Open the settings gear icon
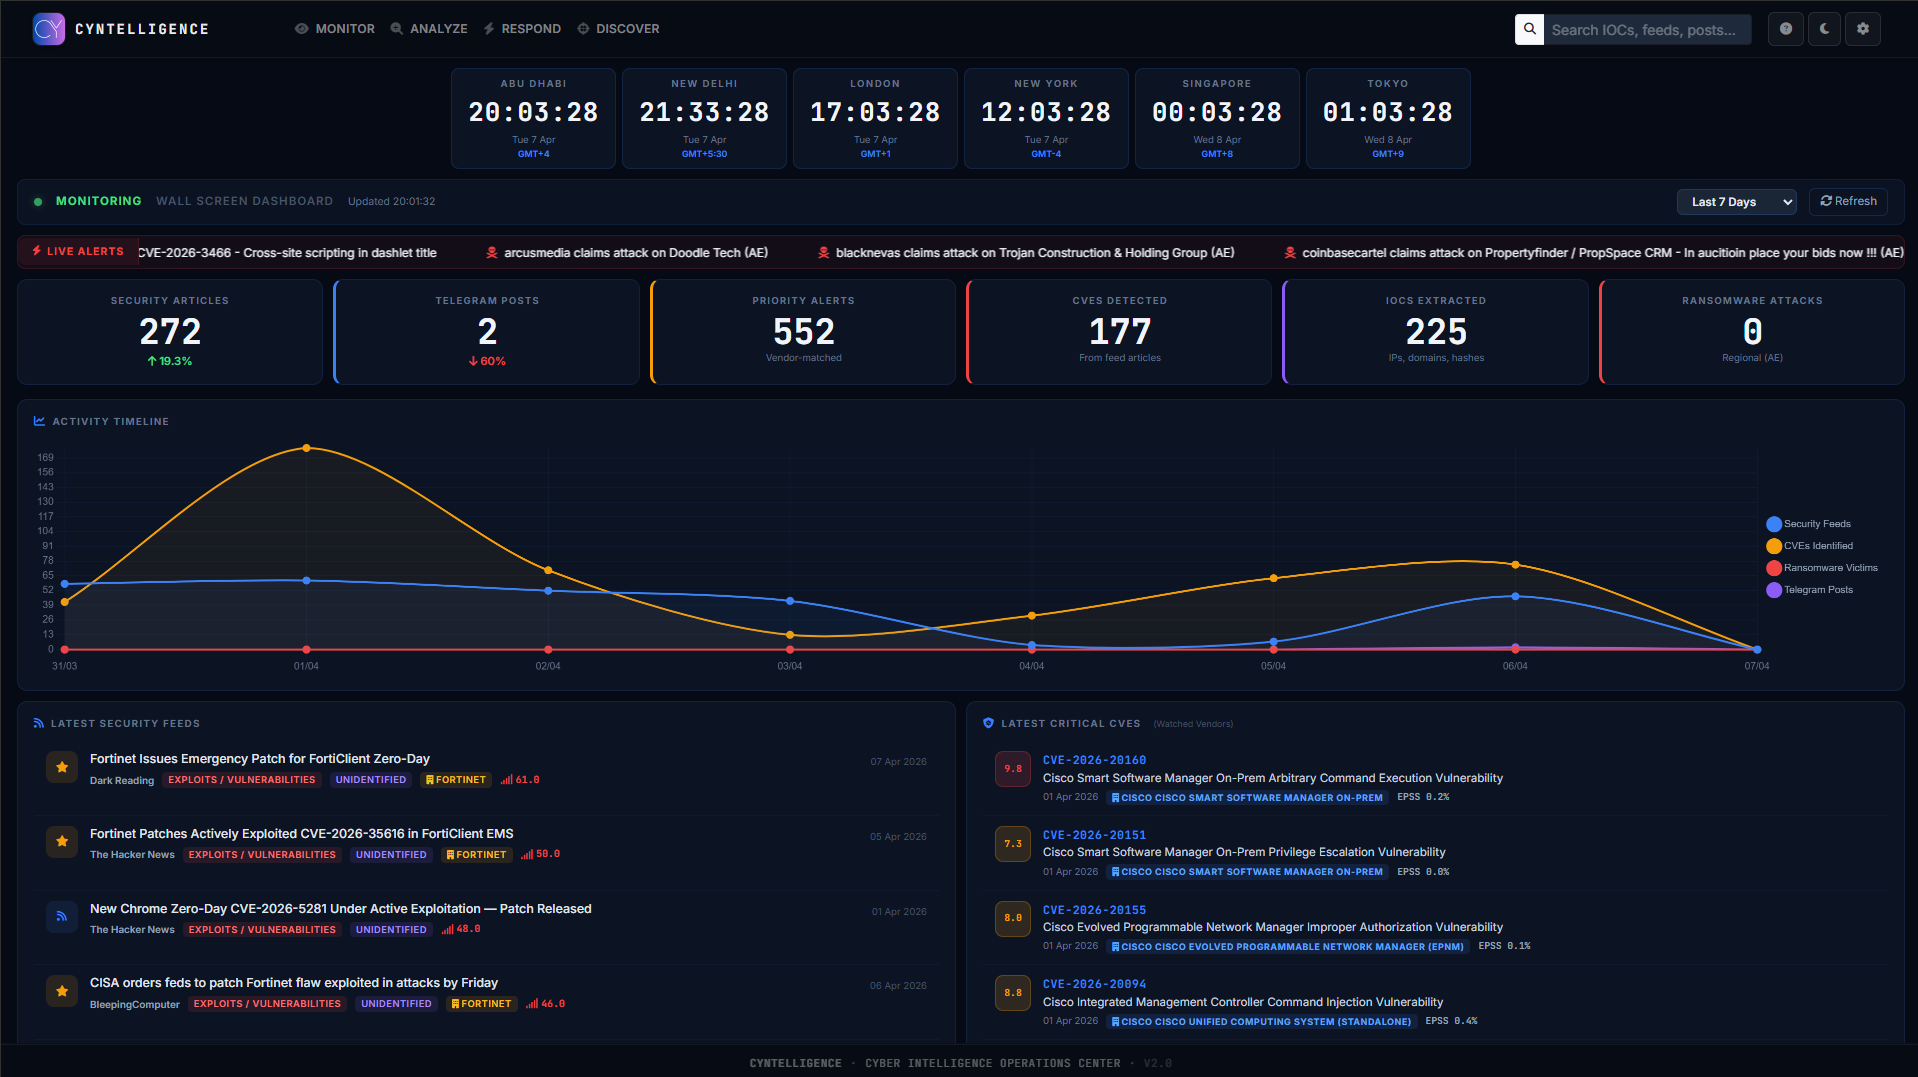Viewport: 1918px width, 1077px height. click(1863, 29)
